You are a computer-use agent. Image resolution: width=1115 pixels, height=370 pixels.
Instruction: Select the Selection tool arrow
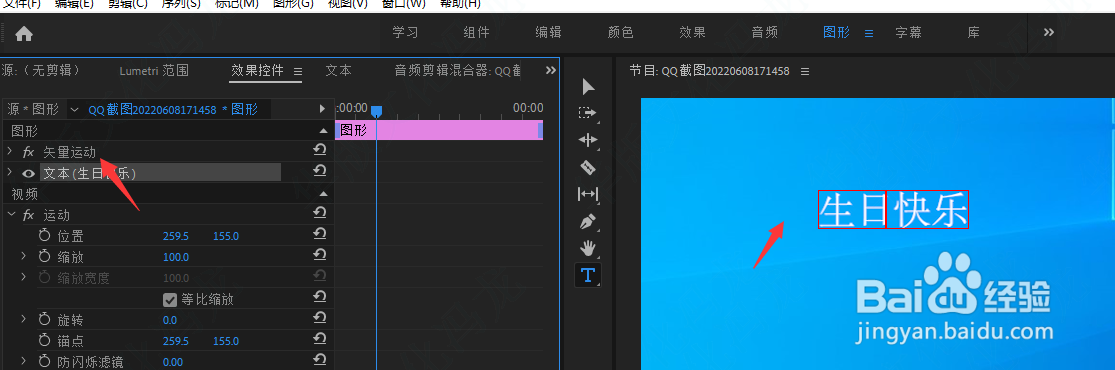(588, 87)
